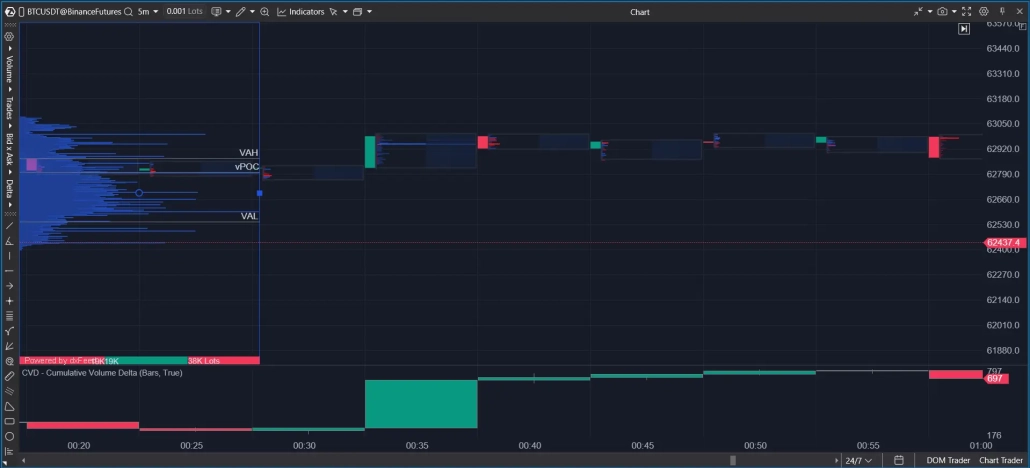This screenshot has width=1030, height=468.
Task: Click the blue profile anchor square handle
Action: coord(259,193)
